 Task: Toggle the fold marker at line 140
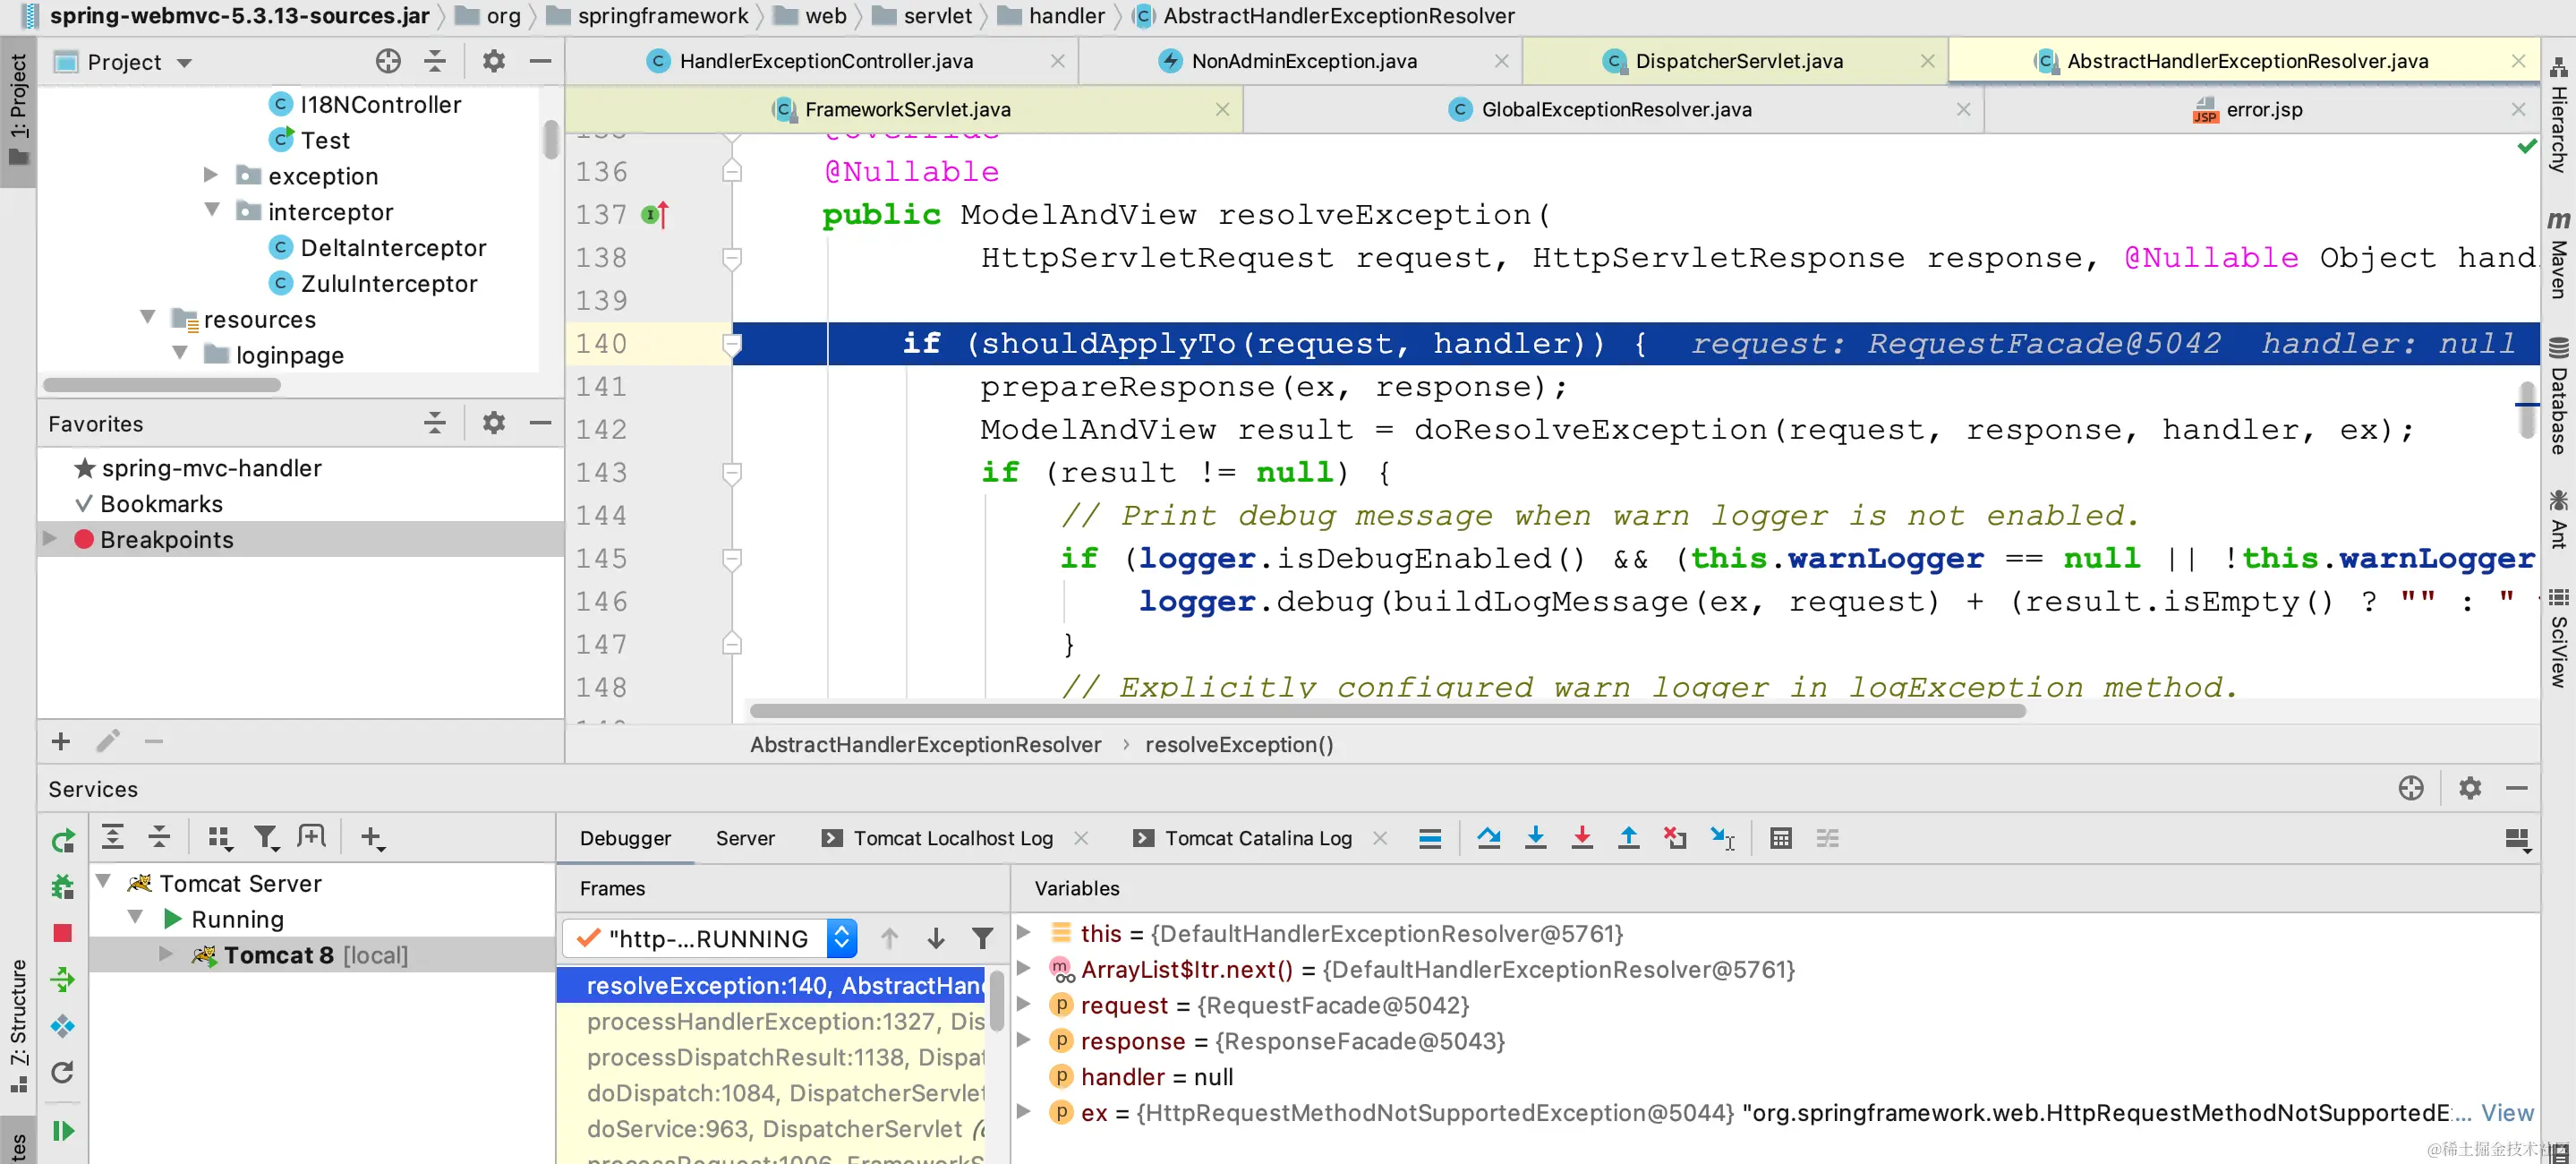coord(732,344)
